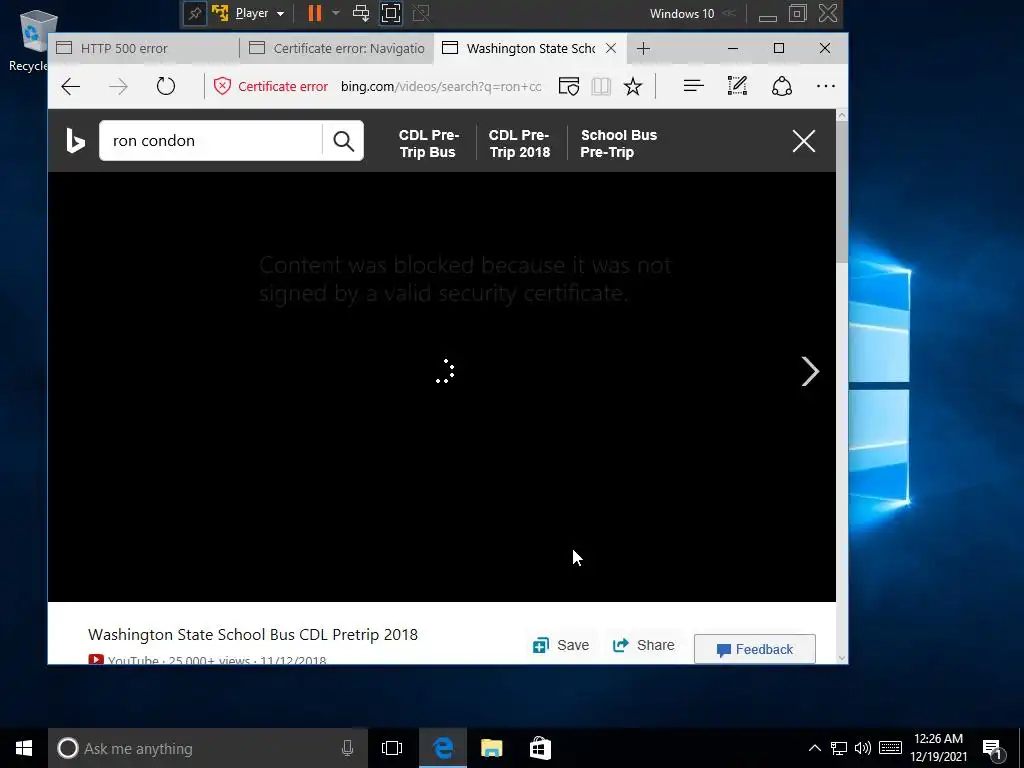Open a new Edge tab

pyautogui.click(x=643, y=48)
